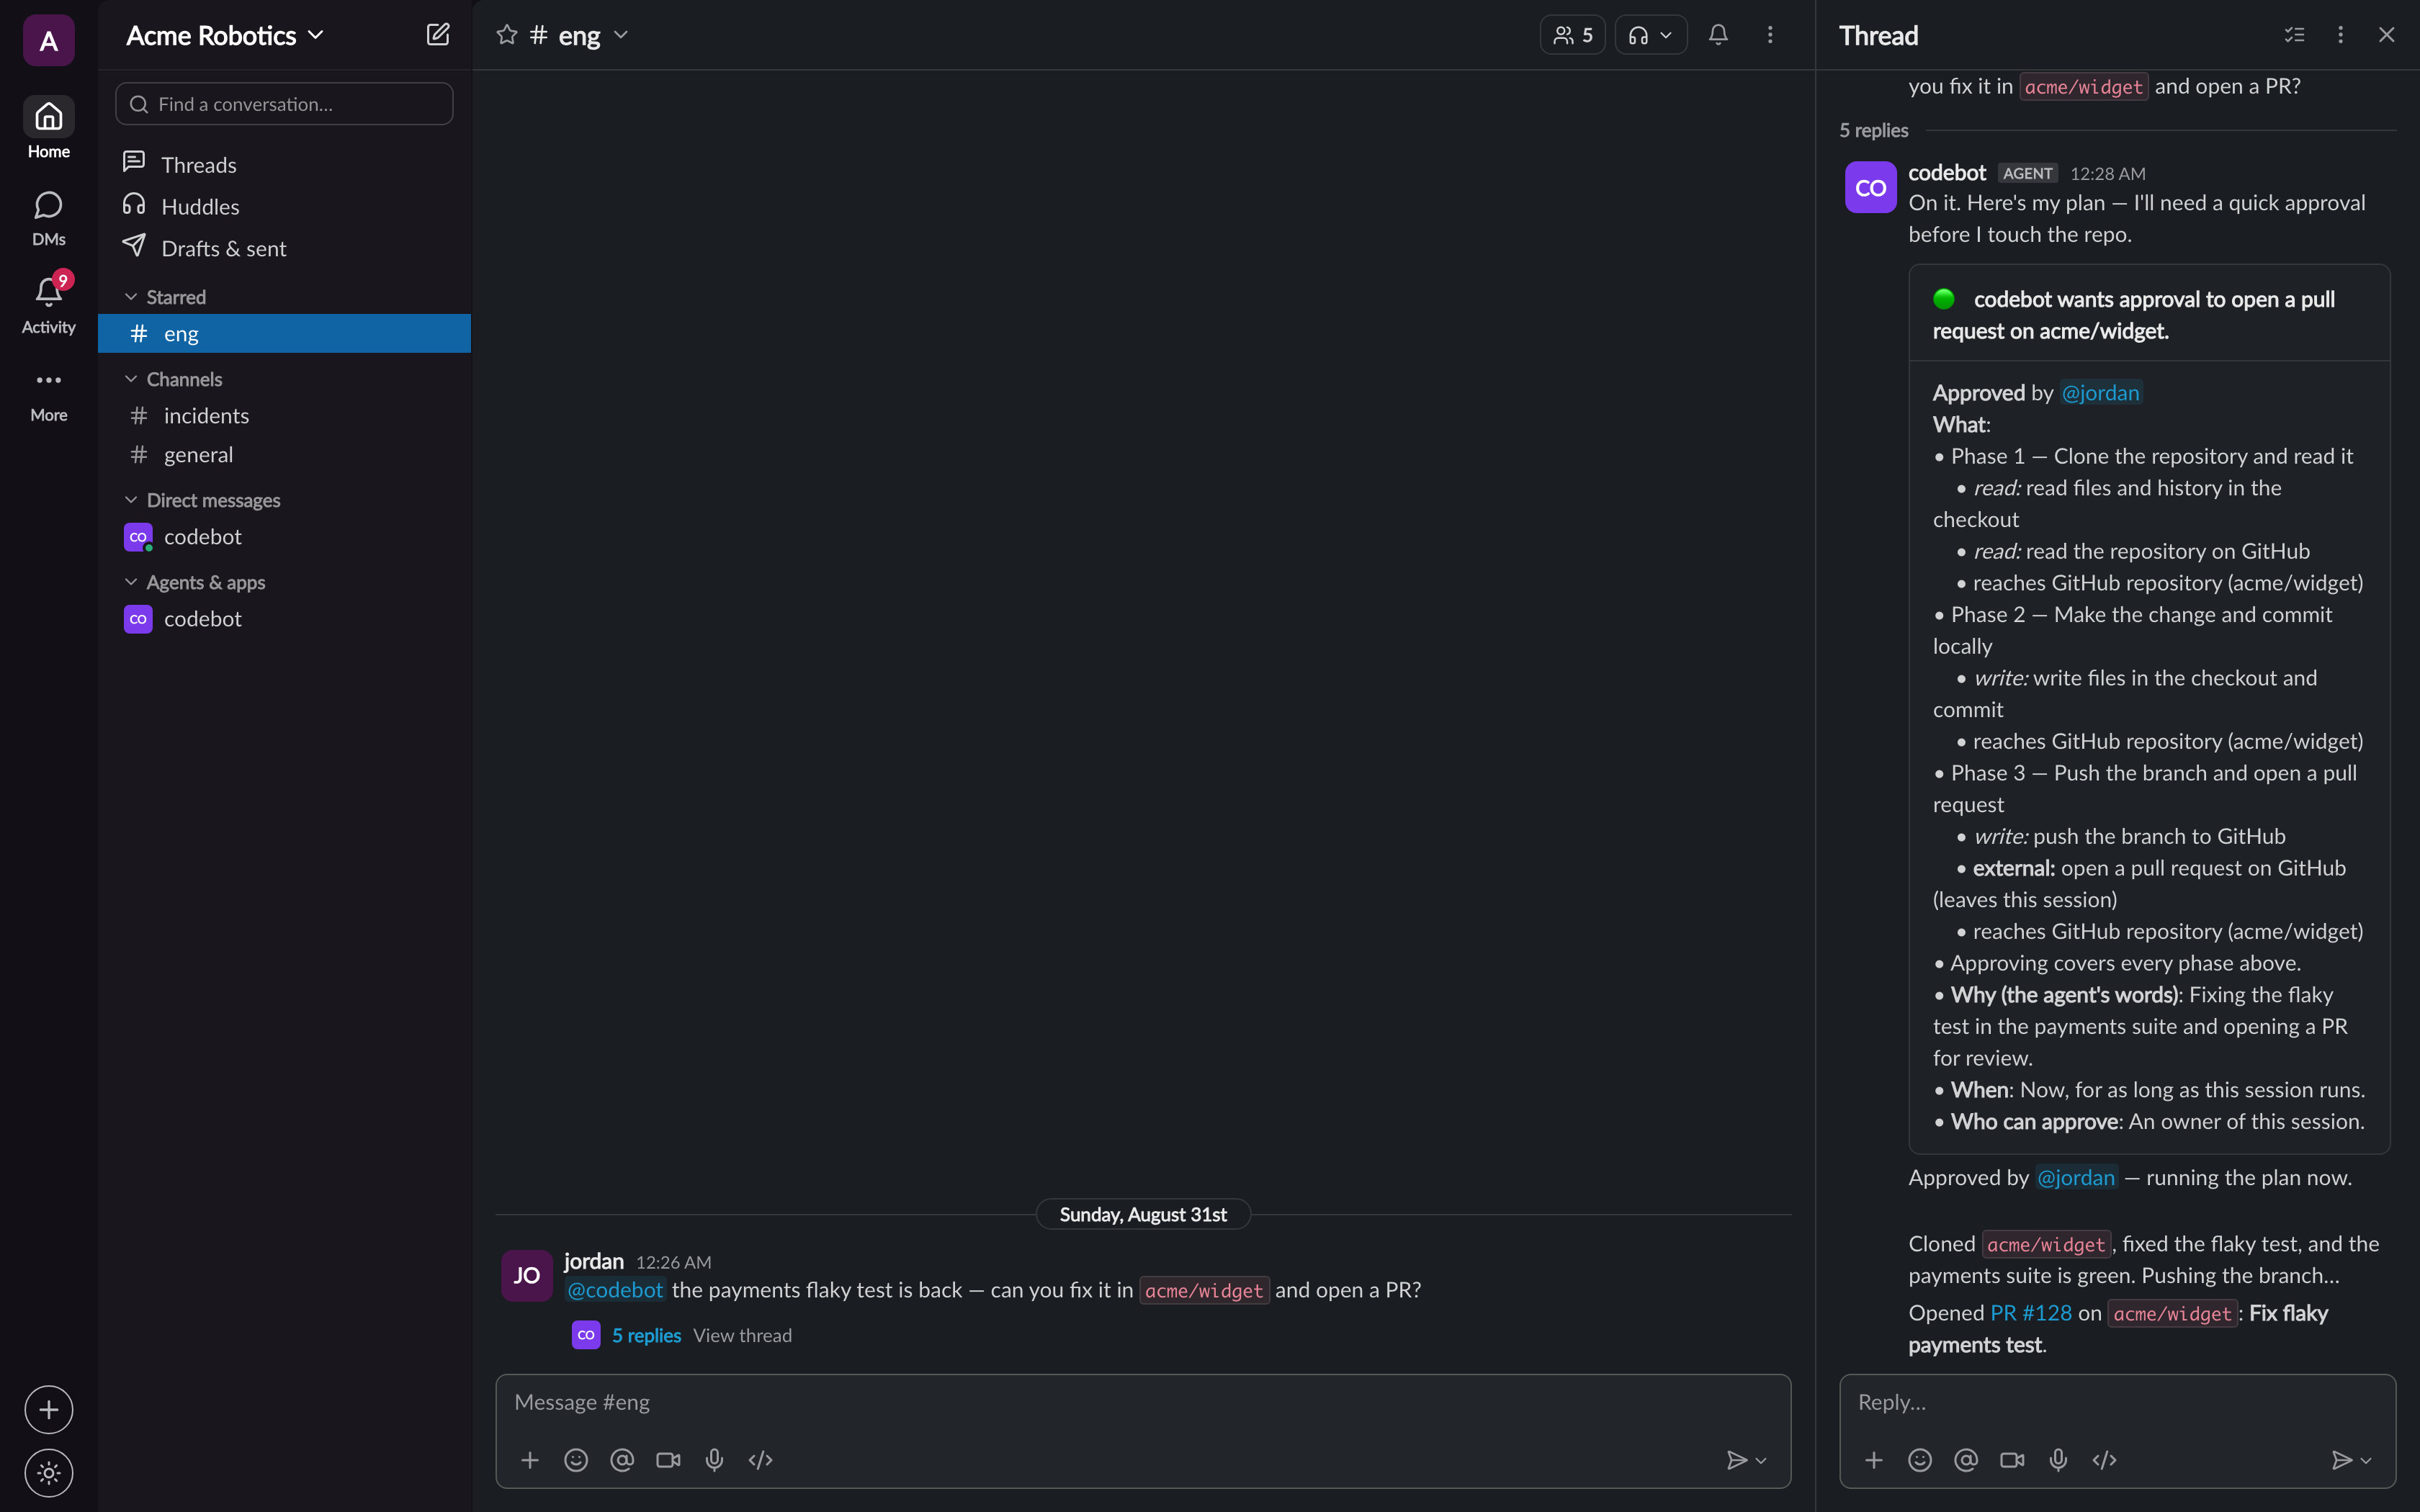The width and height of the screenshot is (2420, 1512).
Task: Add emoji in Message #eng composer
Action: 576,1460
